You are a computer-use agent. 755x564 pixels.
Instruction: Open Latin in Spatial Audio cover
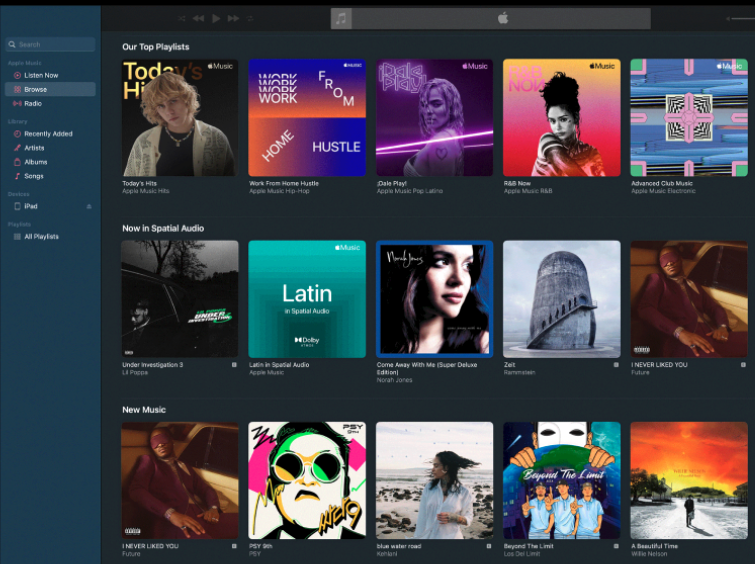tap(307, 299)
